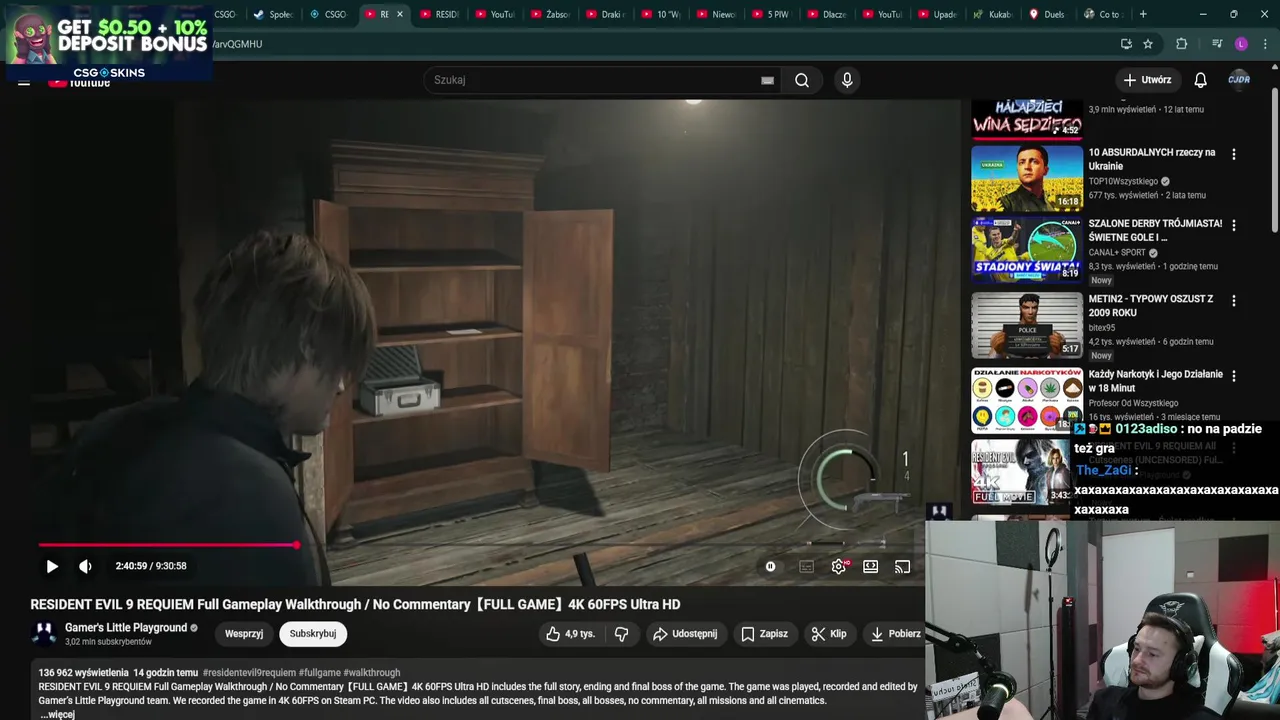Open the browser extensions puzzle icon
Image resolution: width=1280 pixels, height=720 pixels.
(1181, 44)
